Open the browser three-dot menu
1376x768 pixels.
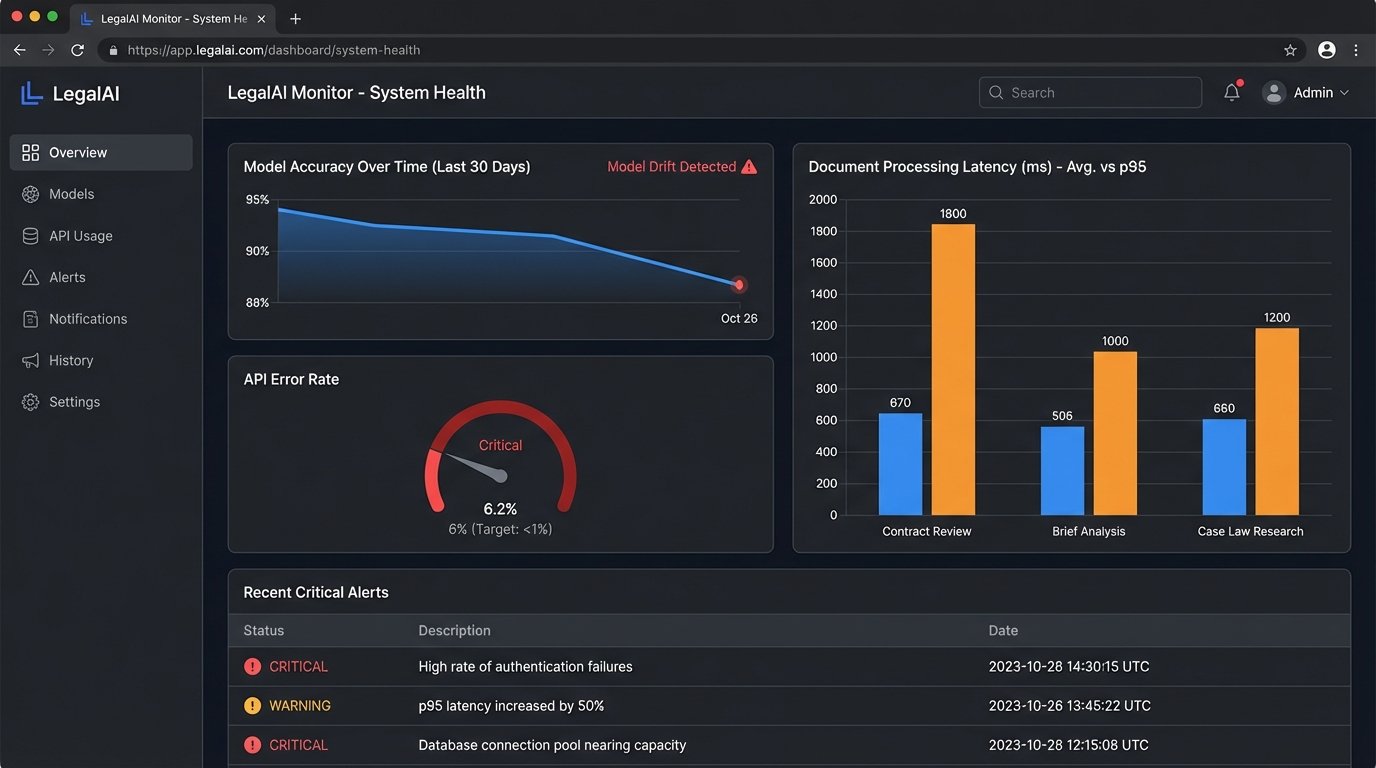click(x=1356, y=50)
